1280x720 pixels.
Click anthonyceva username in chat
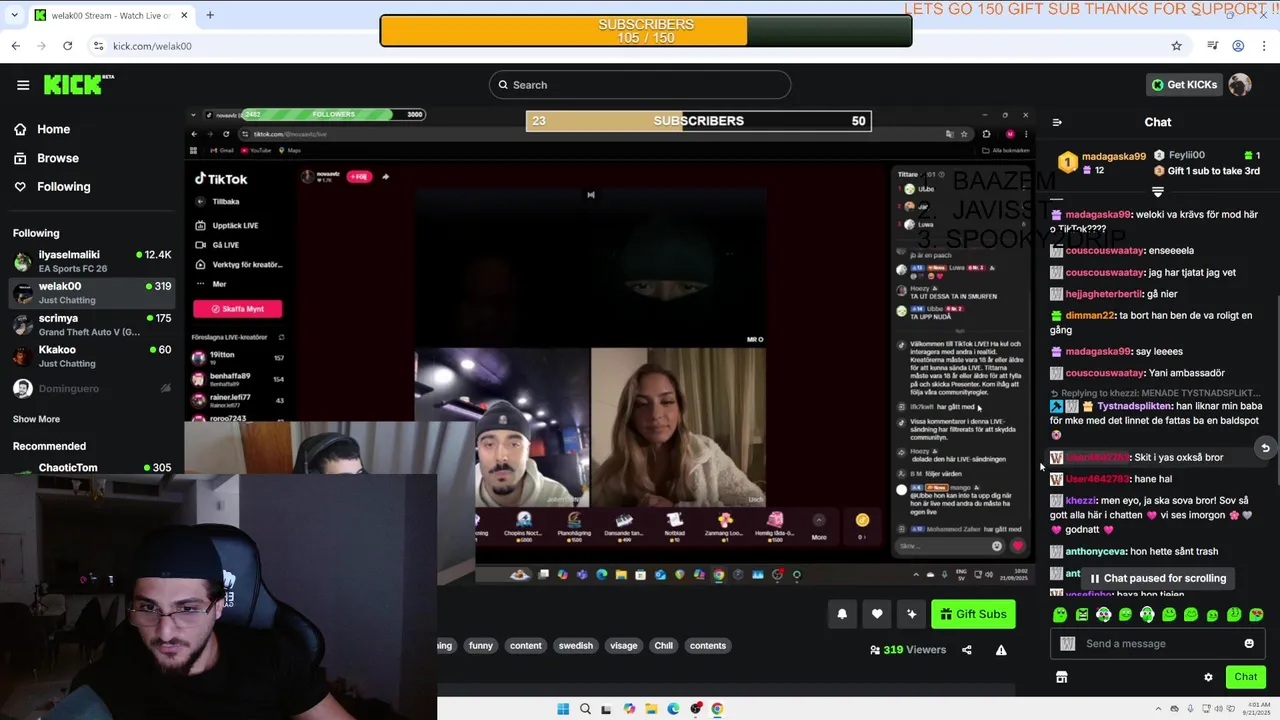tap(1095, 552)
